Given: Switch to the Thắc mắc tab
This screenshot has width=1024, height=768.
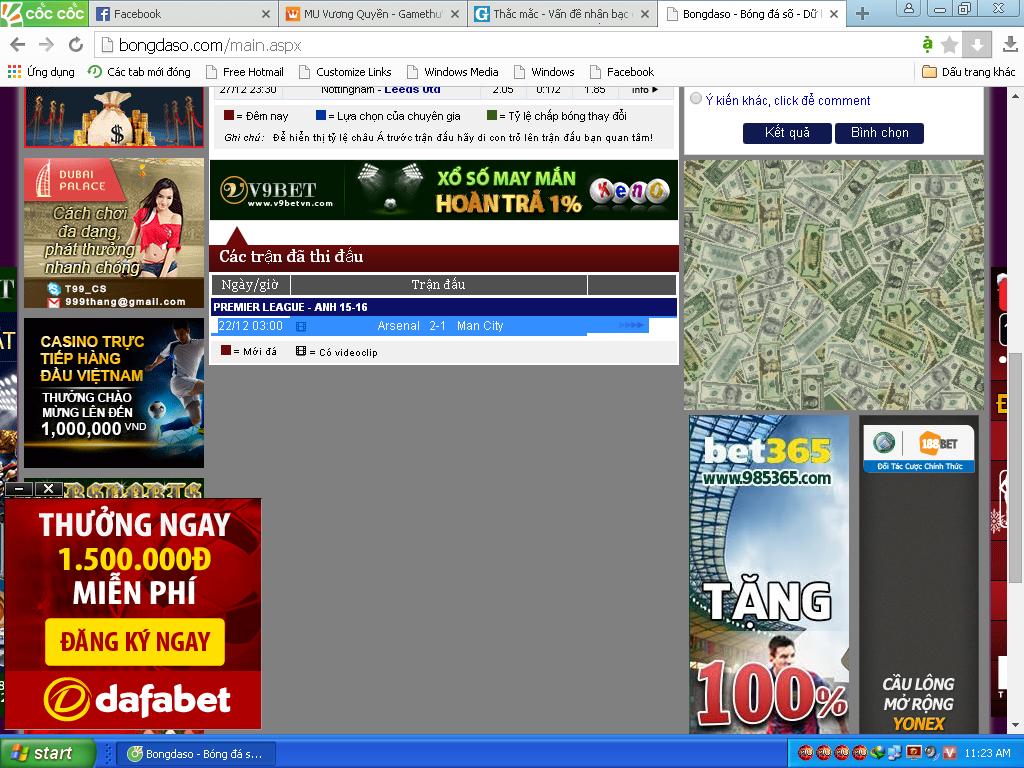Looking at the screenshot, I should pyautogui.click(x=562, y=14).
